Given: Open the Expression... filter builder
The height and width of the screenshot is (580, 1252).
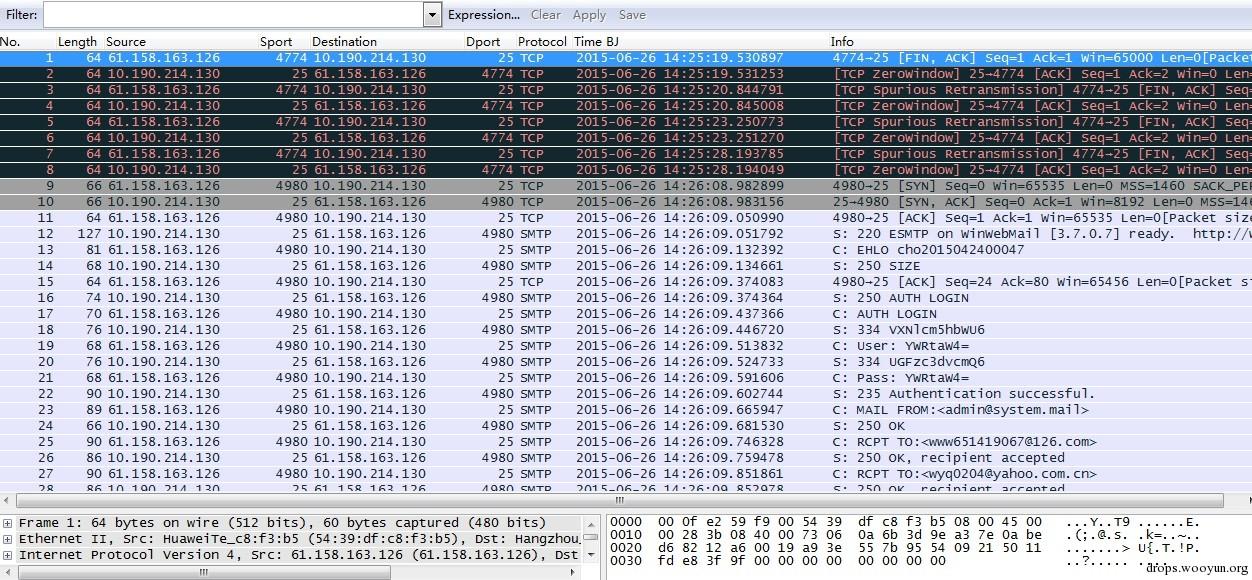Looking at the screenshot, I should [x=484, y=15].
